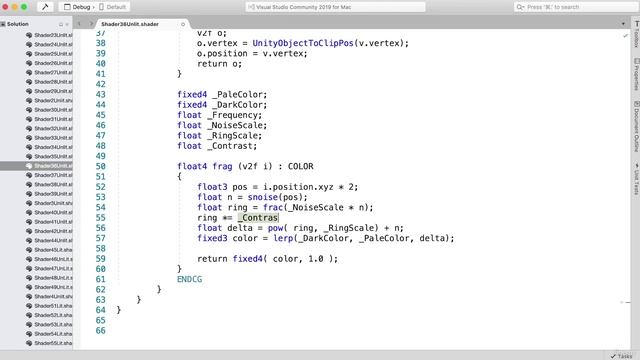640x360 pixels.
Task: Click the icon of the highlighted Shader36Unlit file
Action: (29, 166)
